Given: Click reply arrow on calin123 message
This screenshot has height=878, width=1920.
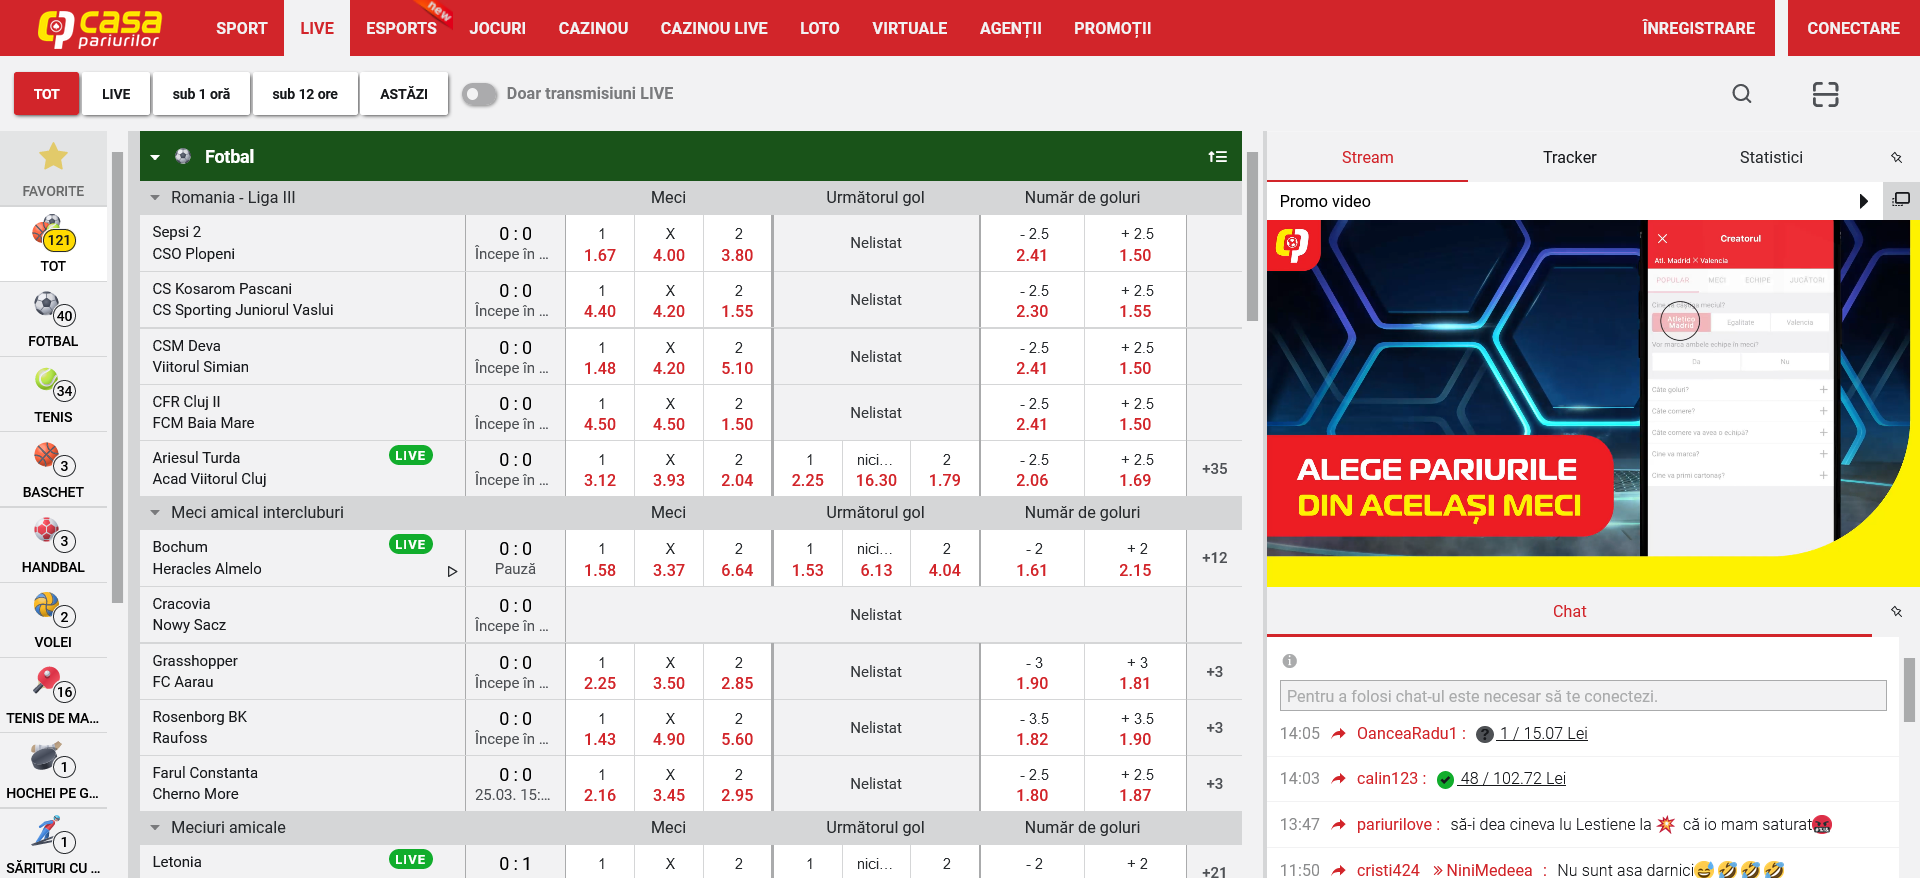Looking at the screenshot, I should (x=1338, y=779).
